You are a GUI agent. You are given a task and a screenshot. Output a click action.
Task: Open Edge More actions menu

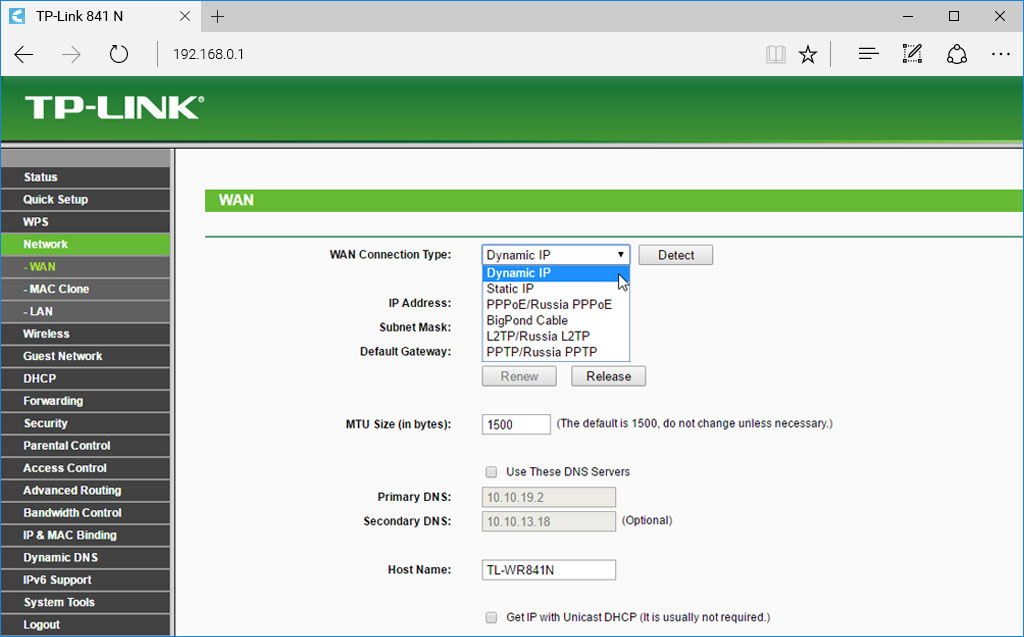click(1000, 54)
